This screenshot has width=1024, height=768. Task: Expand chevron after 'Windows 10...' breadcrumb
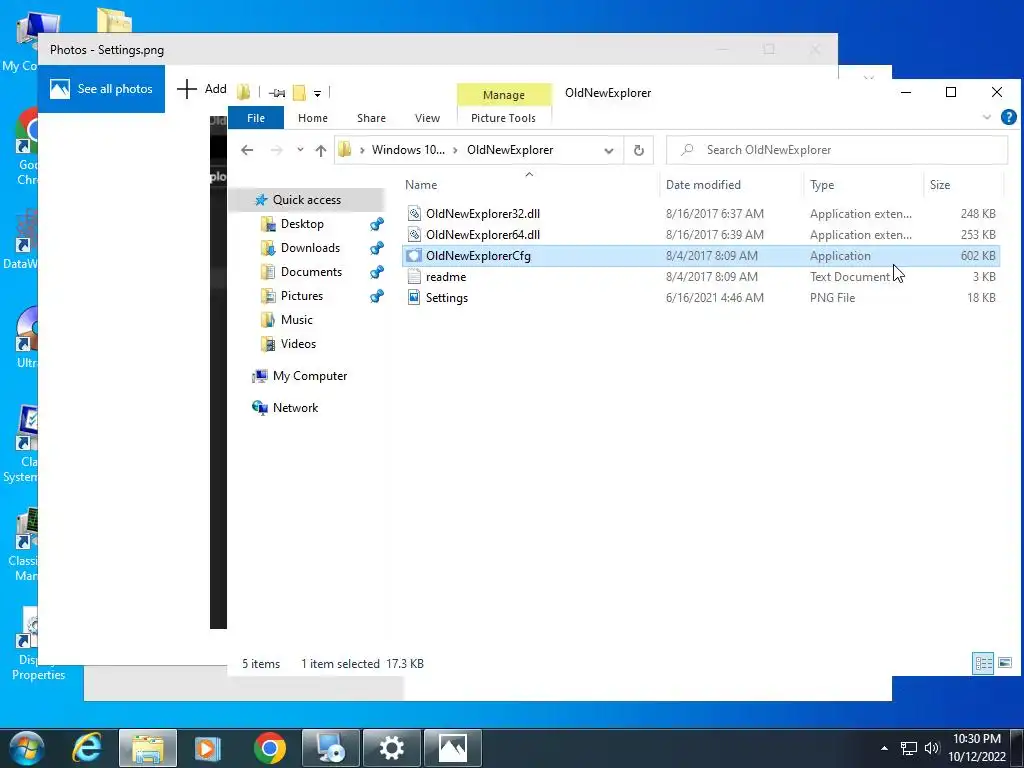[455, 150]
